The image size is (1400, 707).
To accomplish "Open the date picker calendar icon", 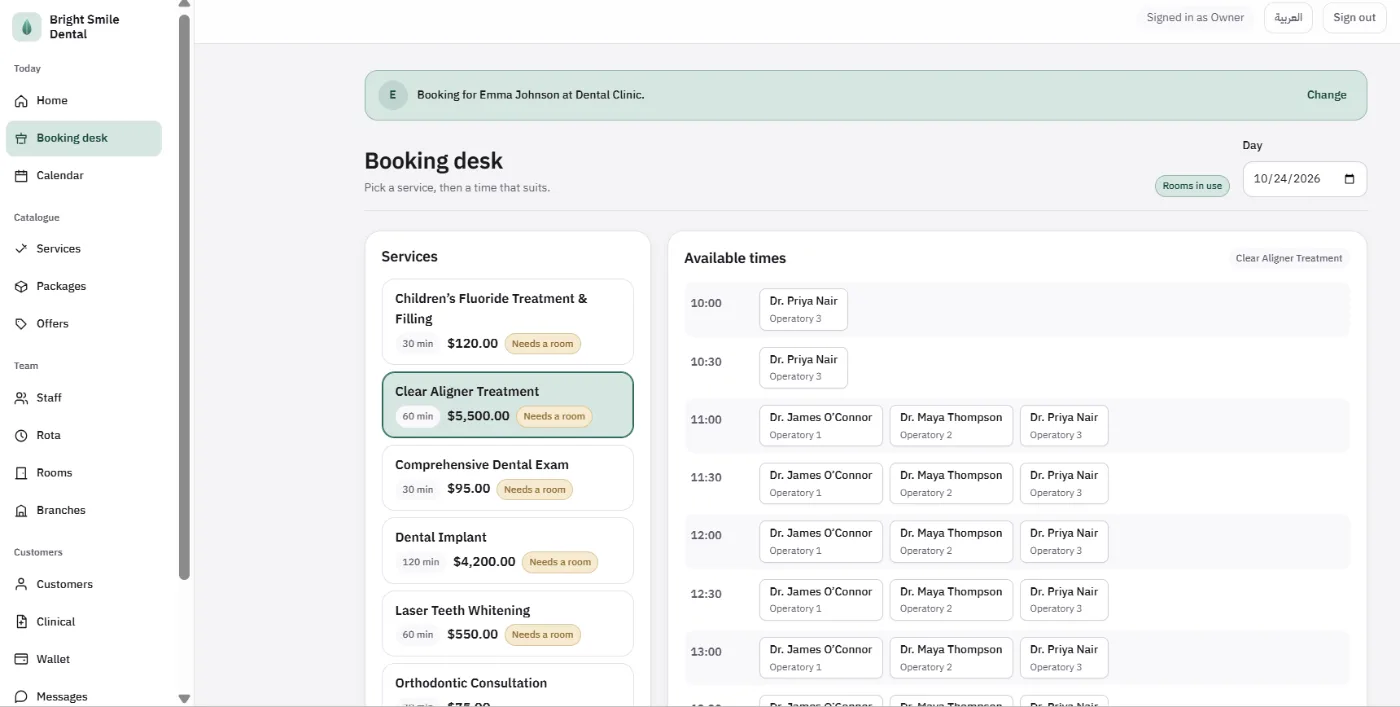I will coord(1349,179).
